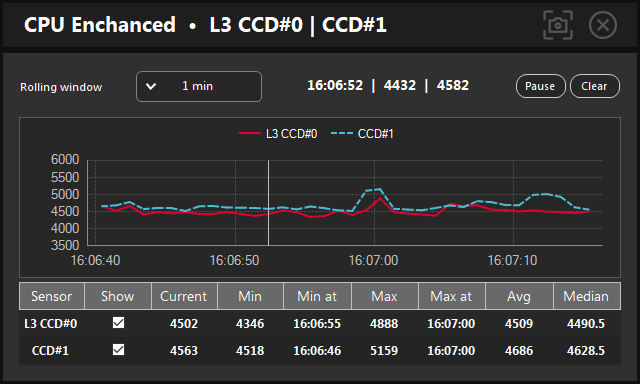Select the L3 CCD#0 row name

point(51,324)
